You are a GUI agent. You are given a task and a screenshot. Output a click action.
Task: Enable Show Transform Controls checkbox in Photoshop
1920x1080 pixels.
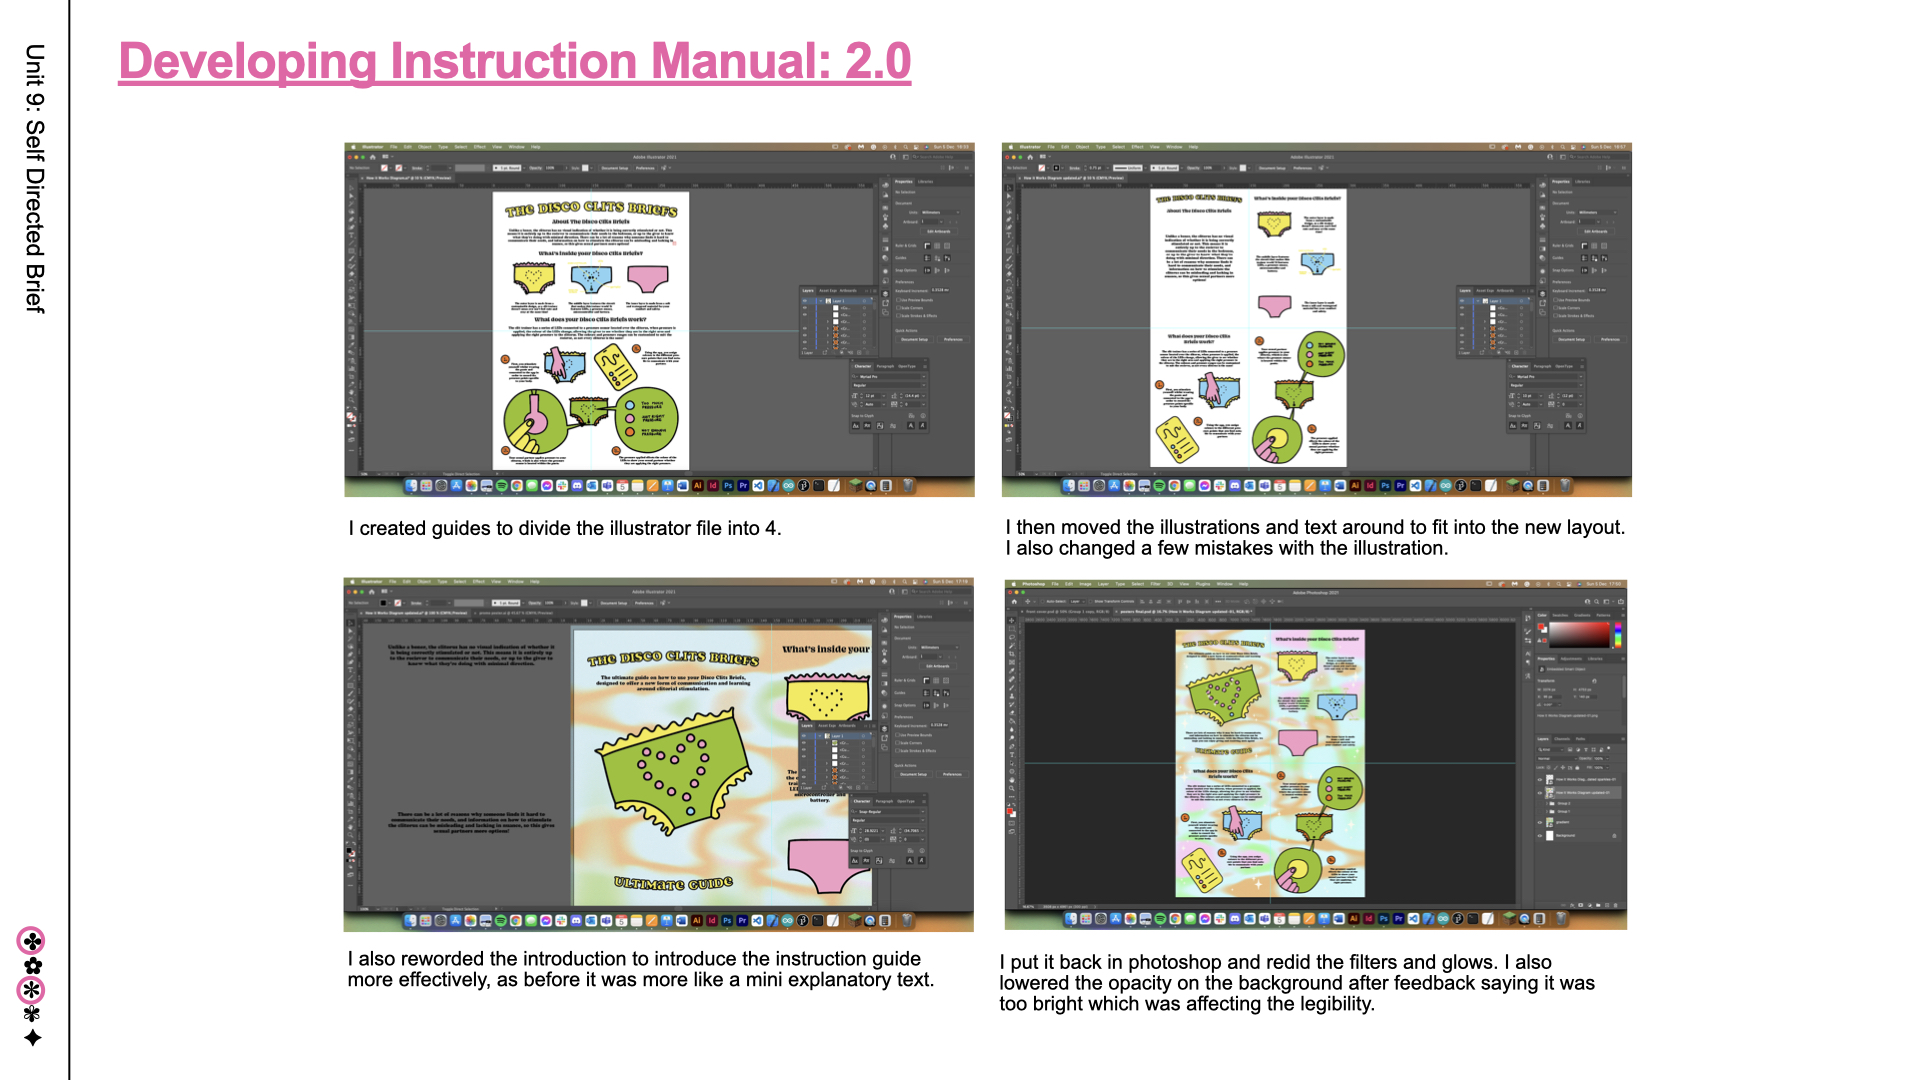pyautogui.click(x=1090, y=601)
